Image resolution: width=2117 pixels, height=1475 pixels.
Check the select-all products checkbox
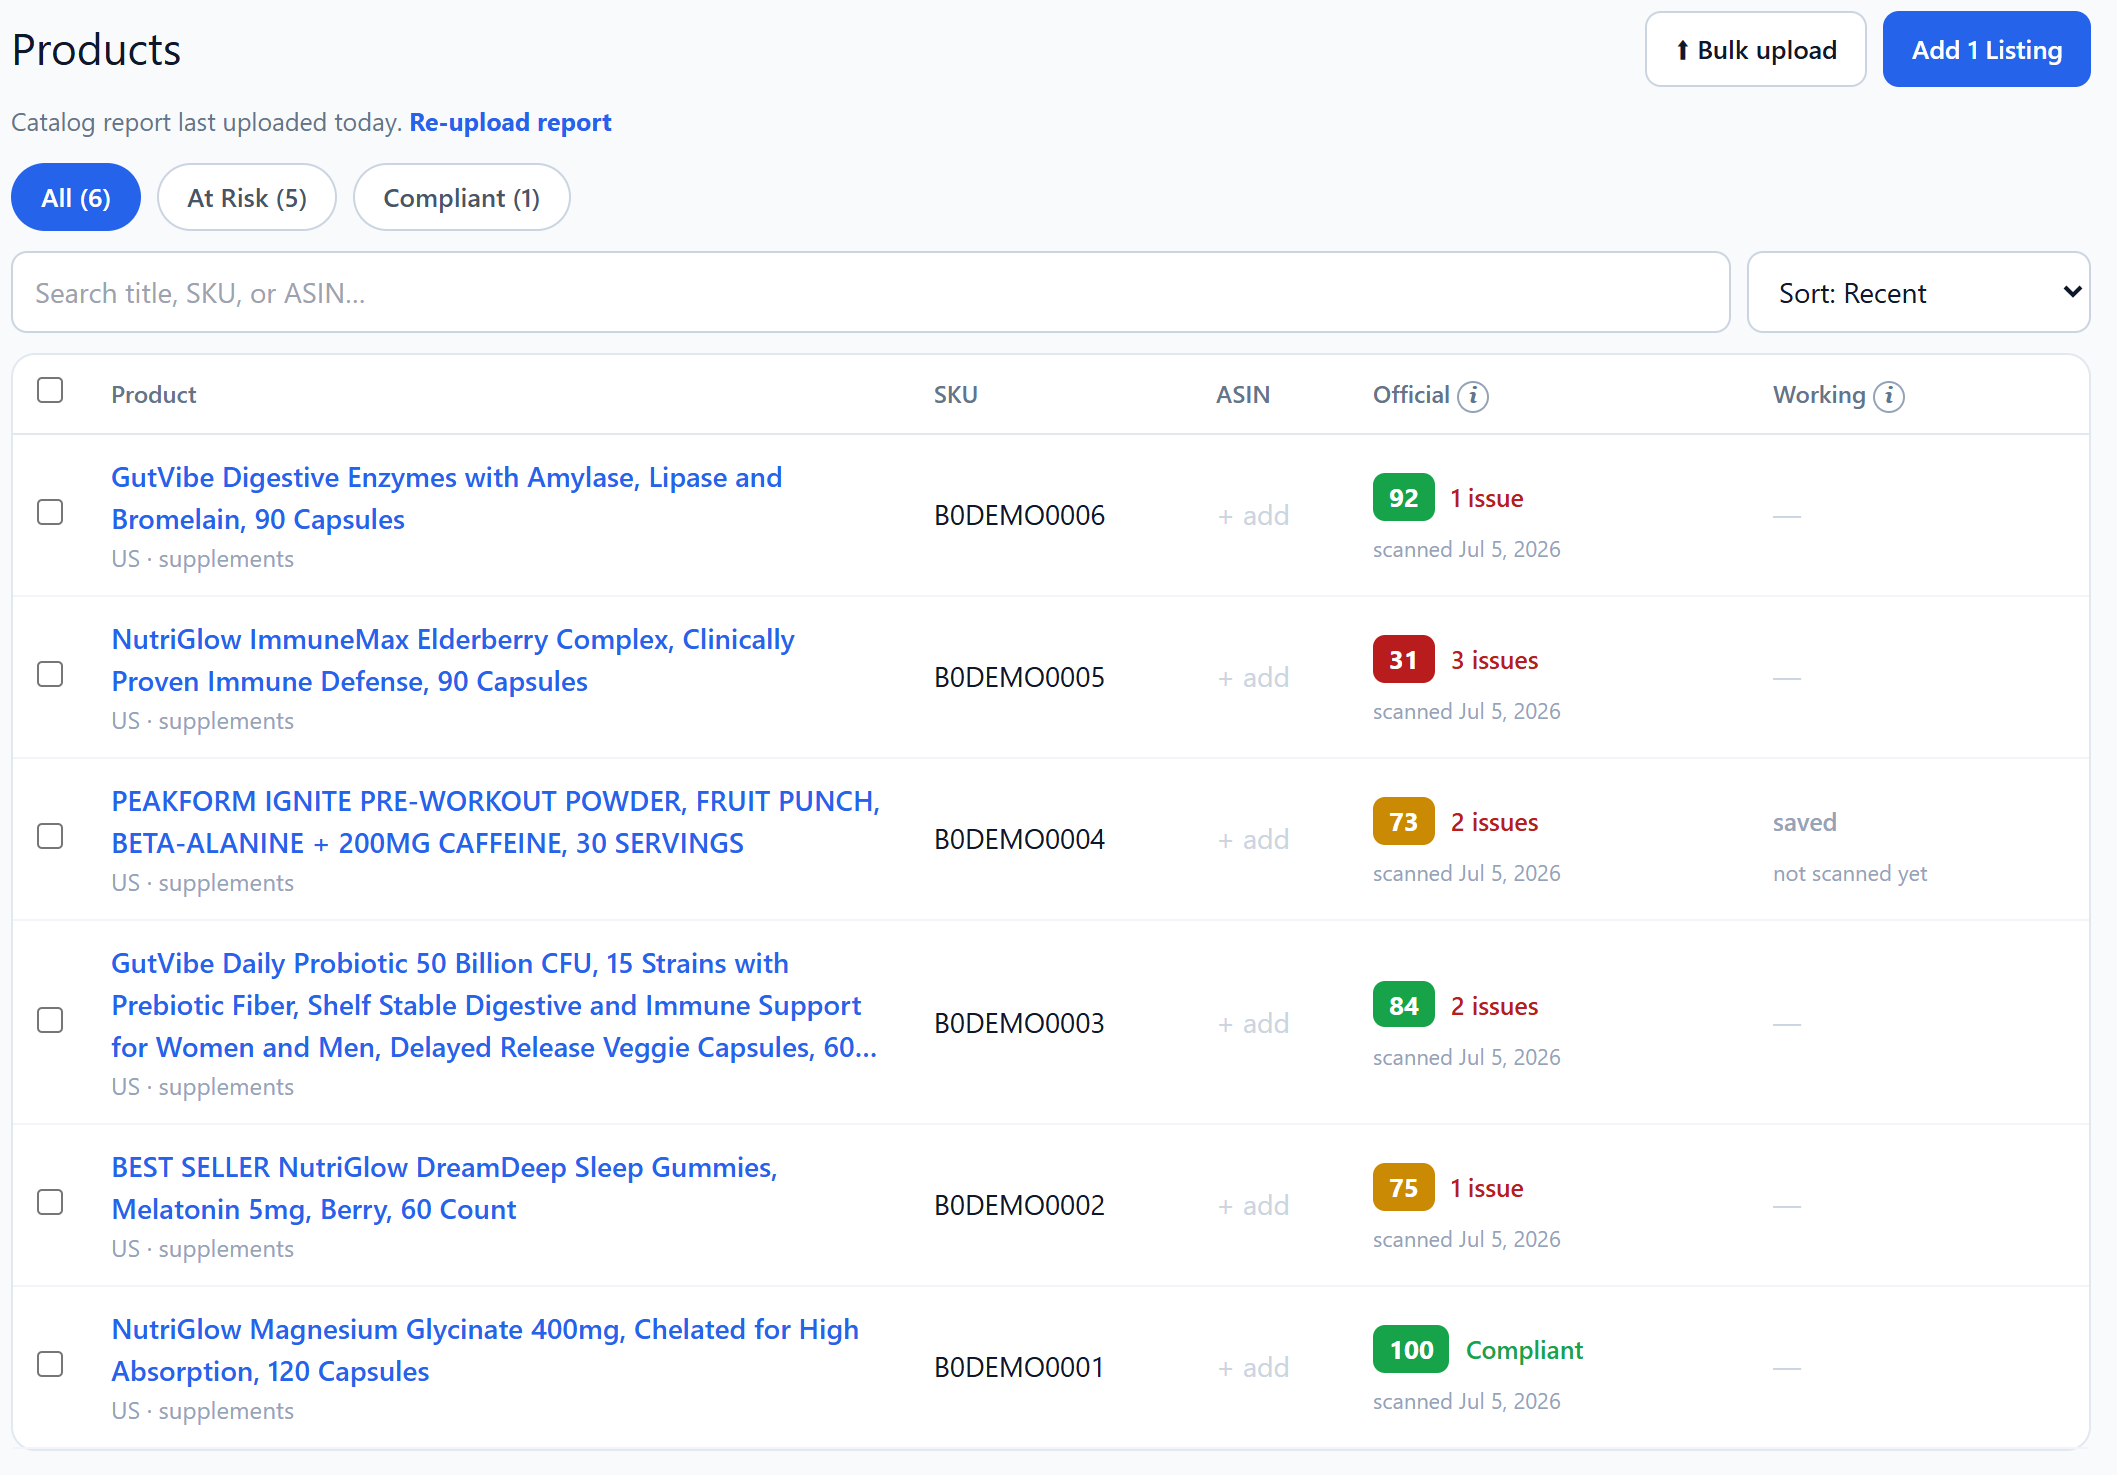point(50,390)
